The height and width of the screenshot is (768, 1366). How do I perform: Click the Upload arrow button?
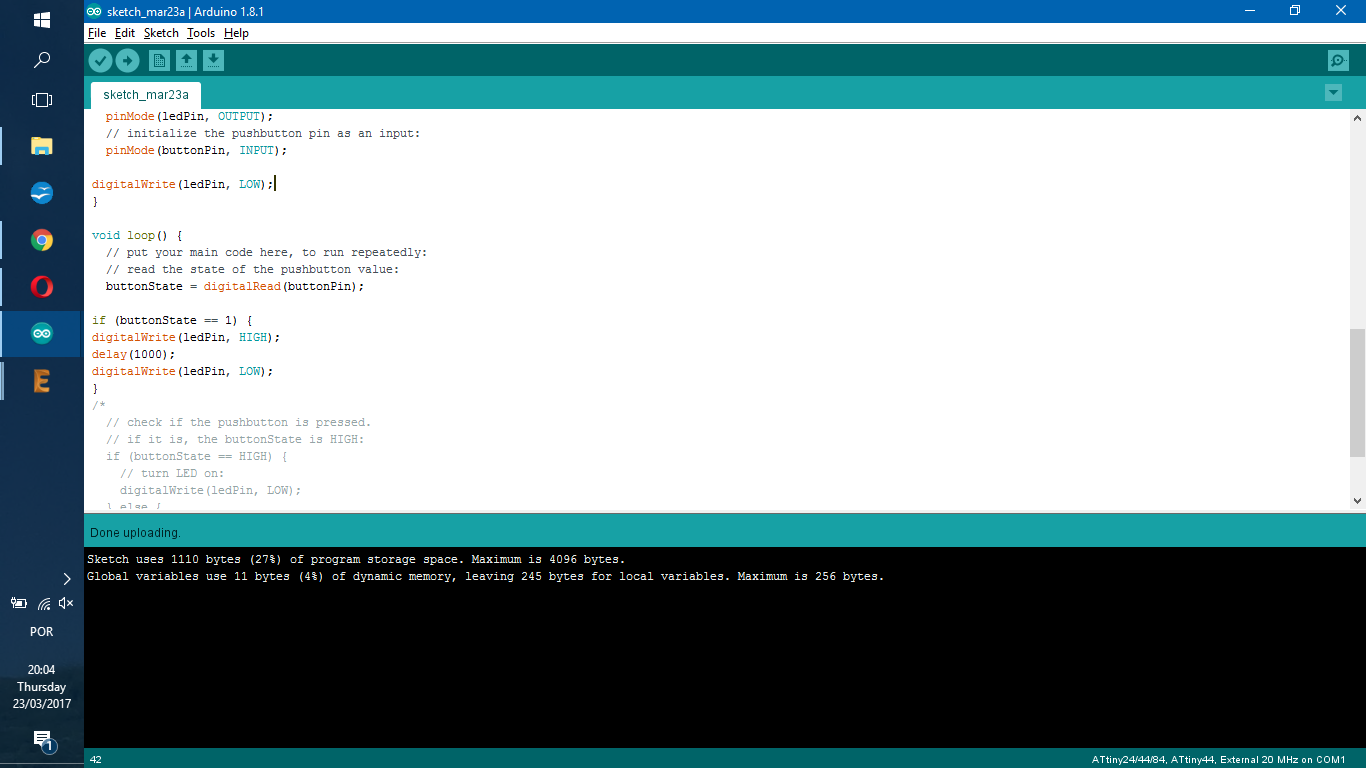[x=127, y=61]
